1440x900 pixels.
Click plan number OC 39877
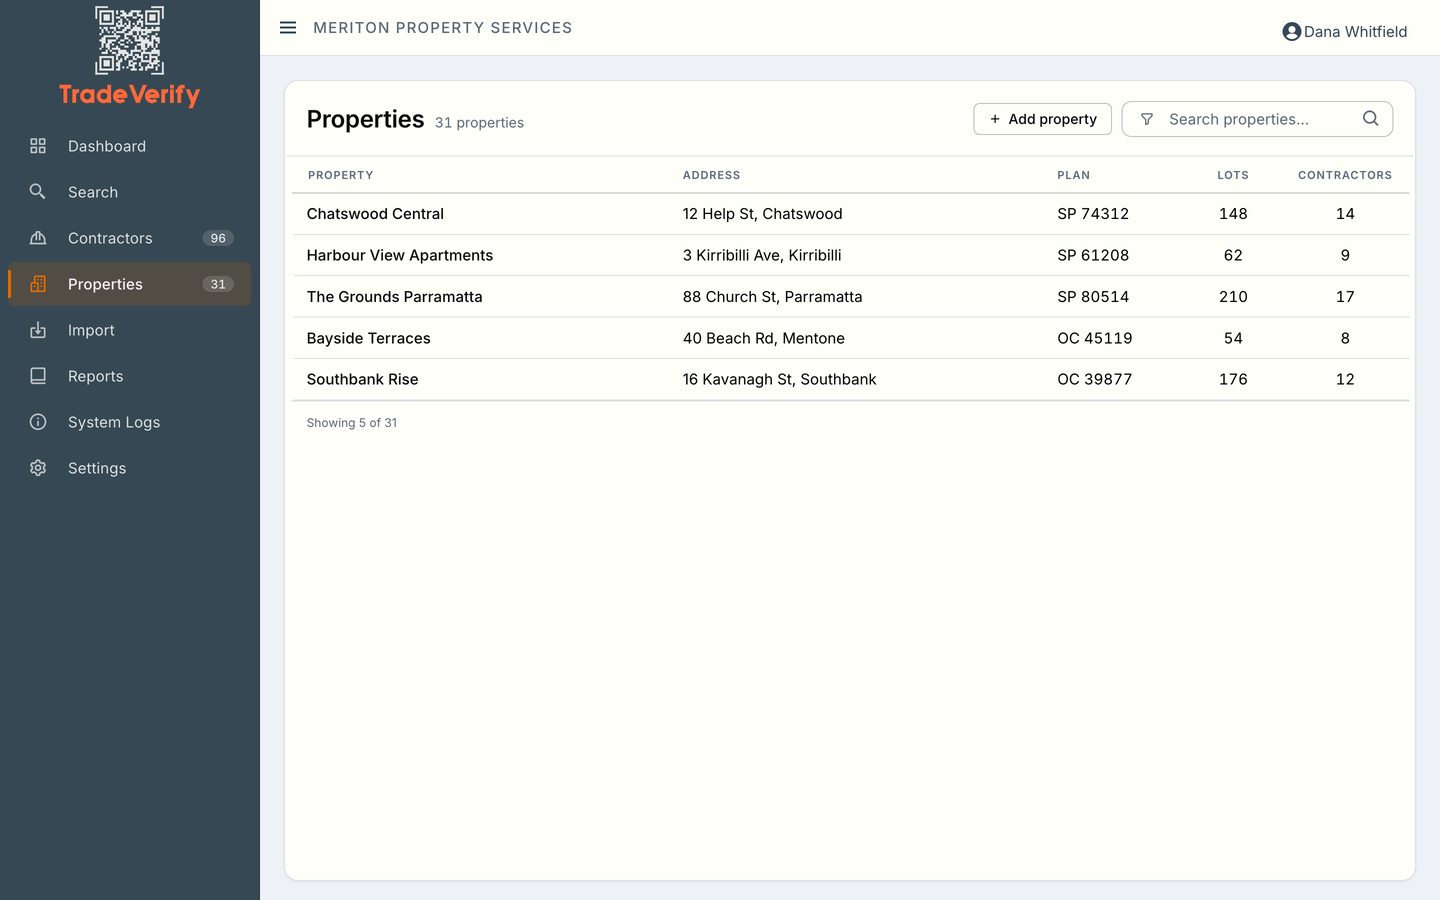(x=1094, y=379)
